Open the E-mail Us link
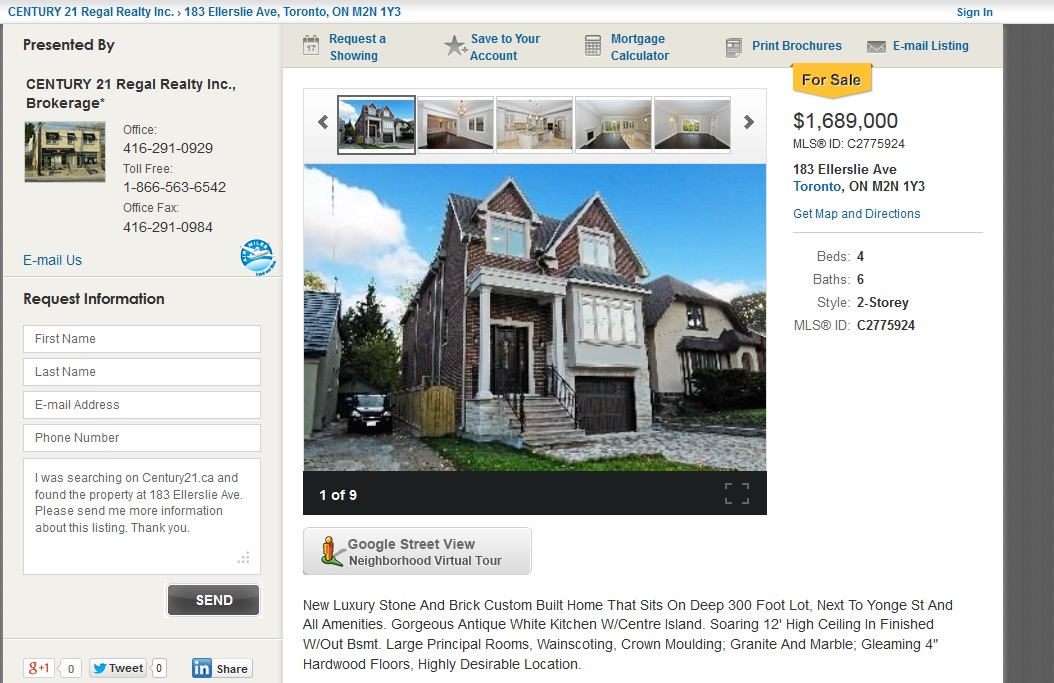The width and height of the screenshot is (1054, 683). point(52,260)
